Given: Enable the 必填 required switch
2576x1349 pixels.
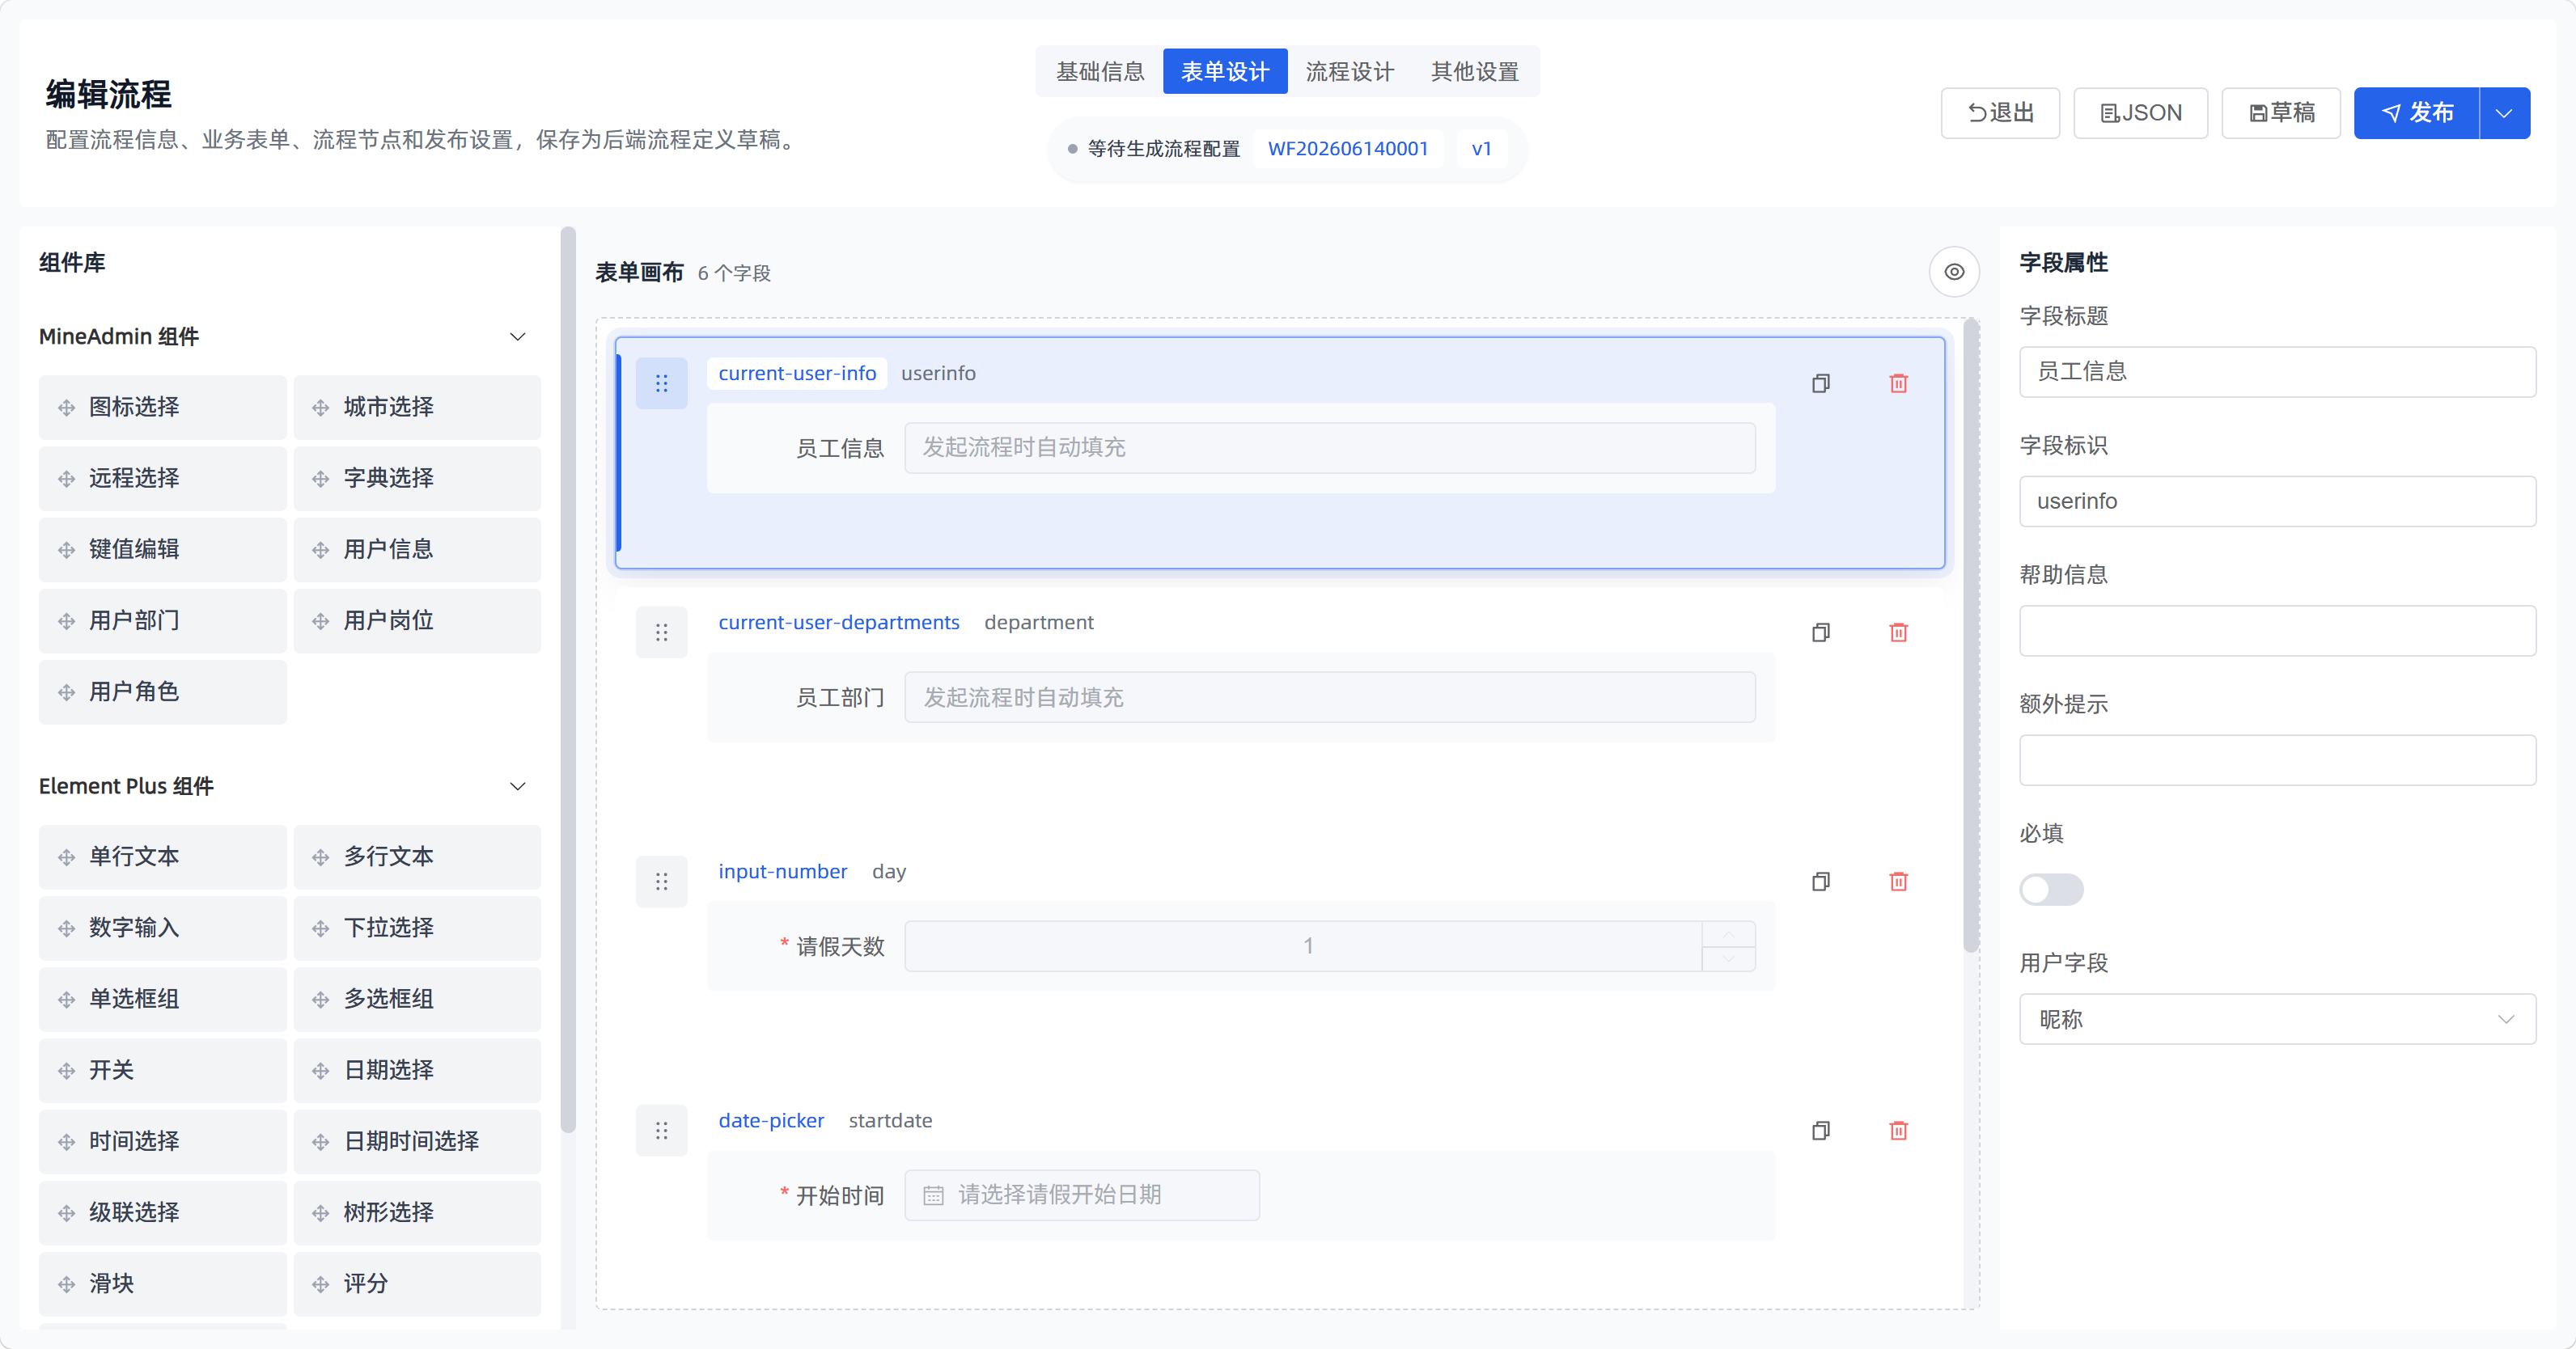Looking at the screenshot, I should click(x=2051, y=889).
